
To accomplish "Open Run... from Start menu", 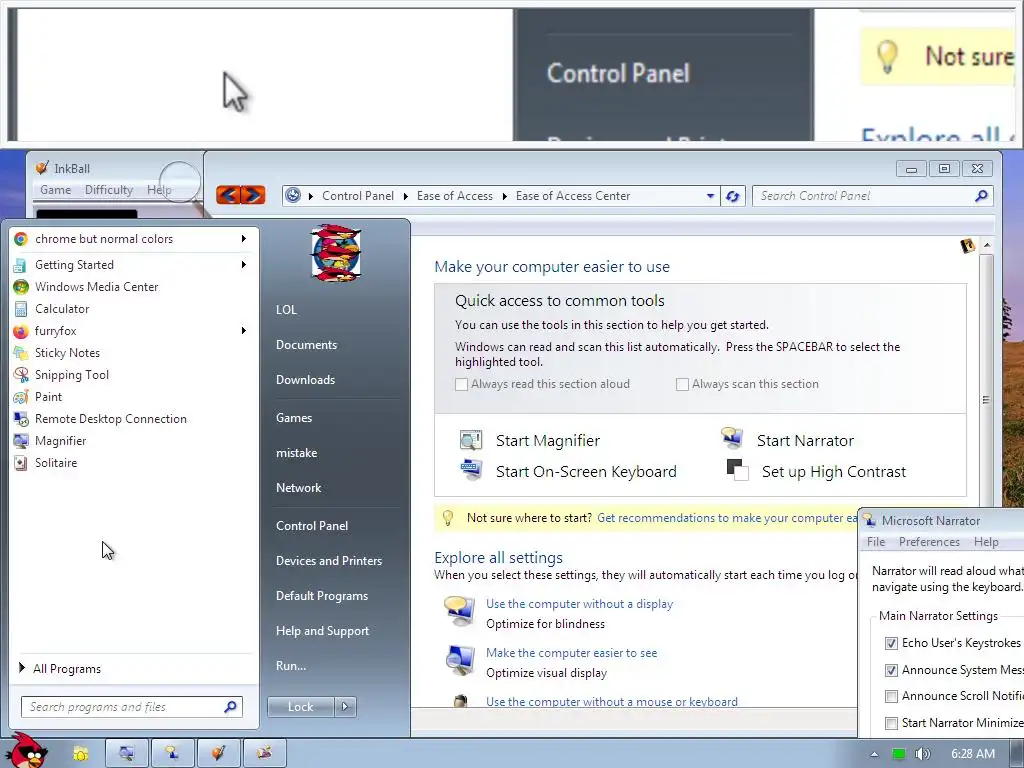I will [x=291, y=666].
